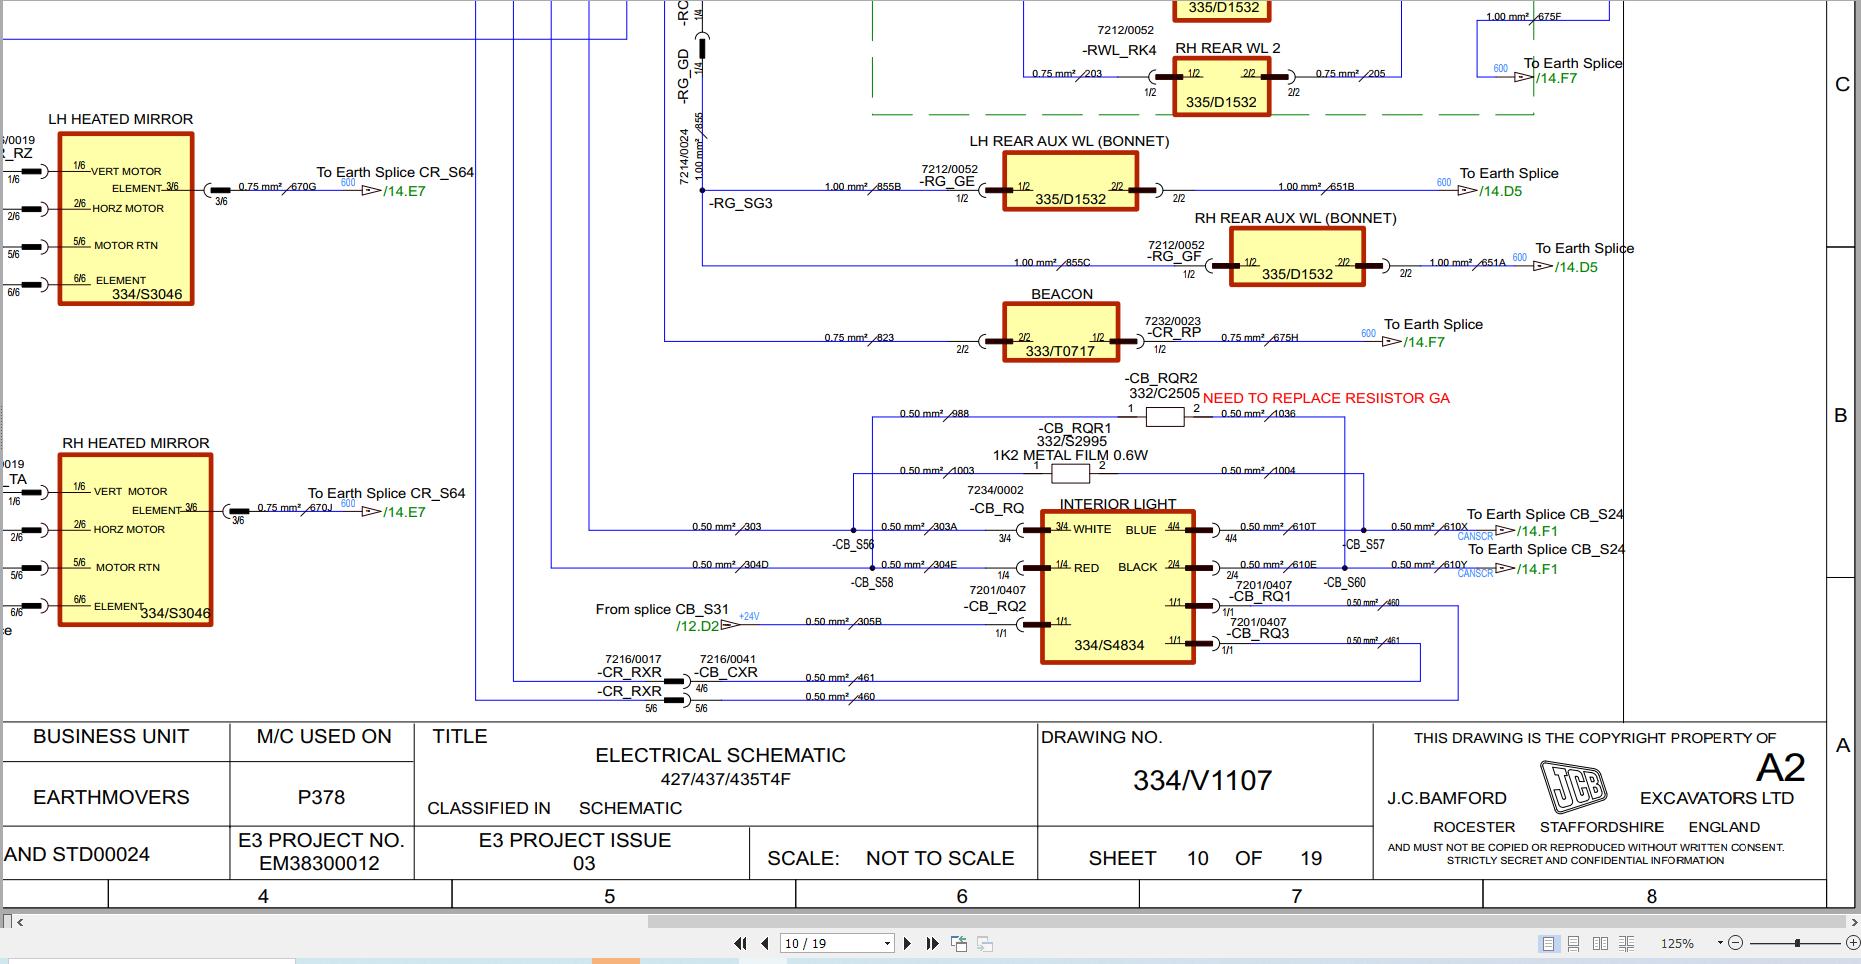The image size is (1861, 964).
Task: Toggle continuous scrolling page layout
Action: (1574, 943)
